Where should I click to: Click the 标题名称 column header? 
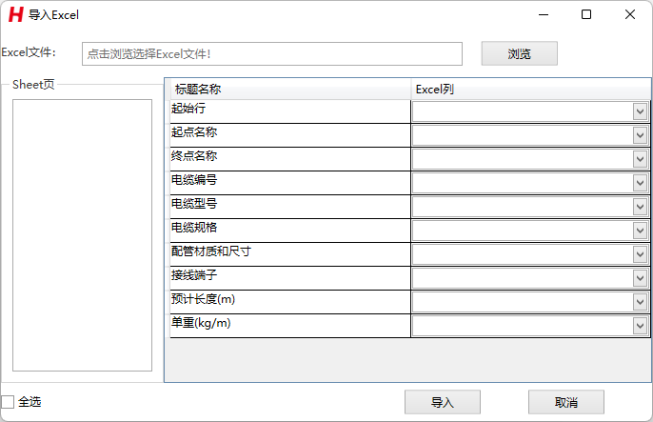click(290, 89)
